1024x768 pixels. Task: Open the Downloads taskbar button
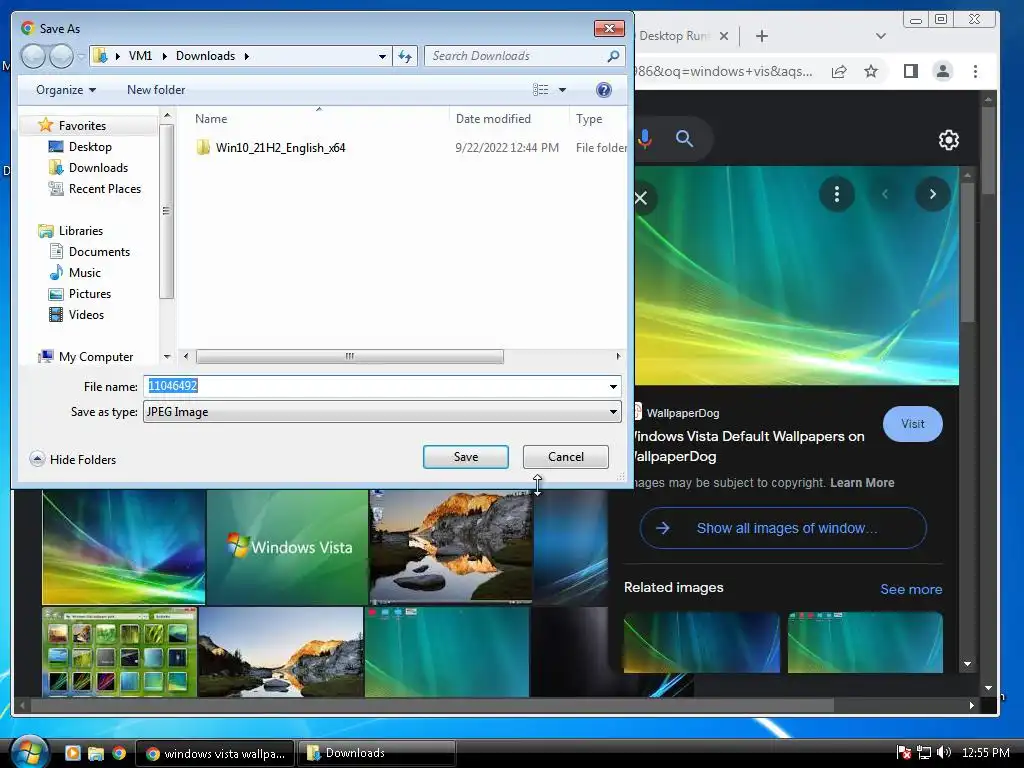[376, 753]
